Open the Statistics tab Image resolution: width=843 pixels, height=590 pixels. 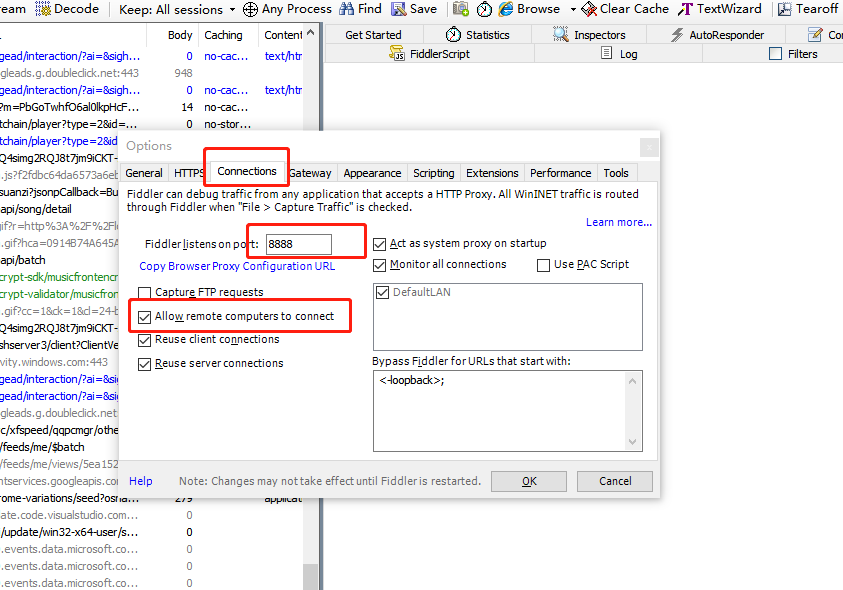pos(477,35)
